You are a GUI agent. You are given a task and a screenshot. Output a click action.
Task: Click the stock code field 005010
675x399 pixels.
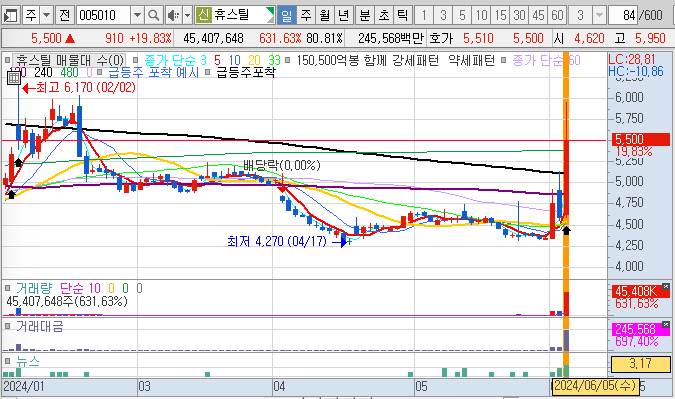103,16
